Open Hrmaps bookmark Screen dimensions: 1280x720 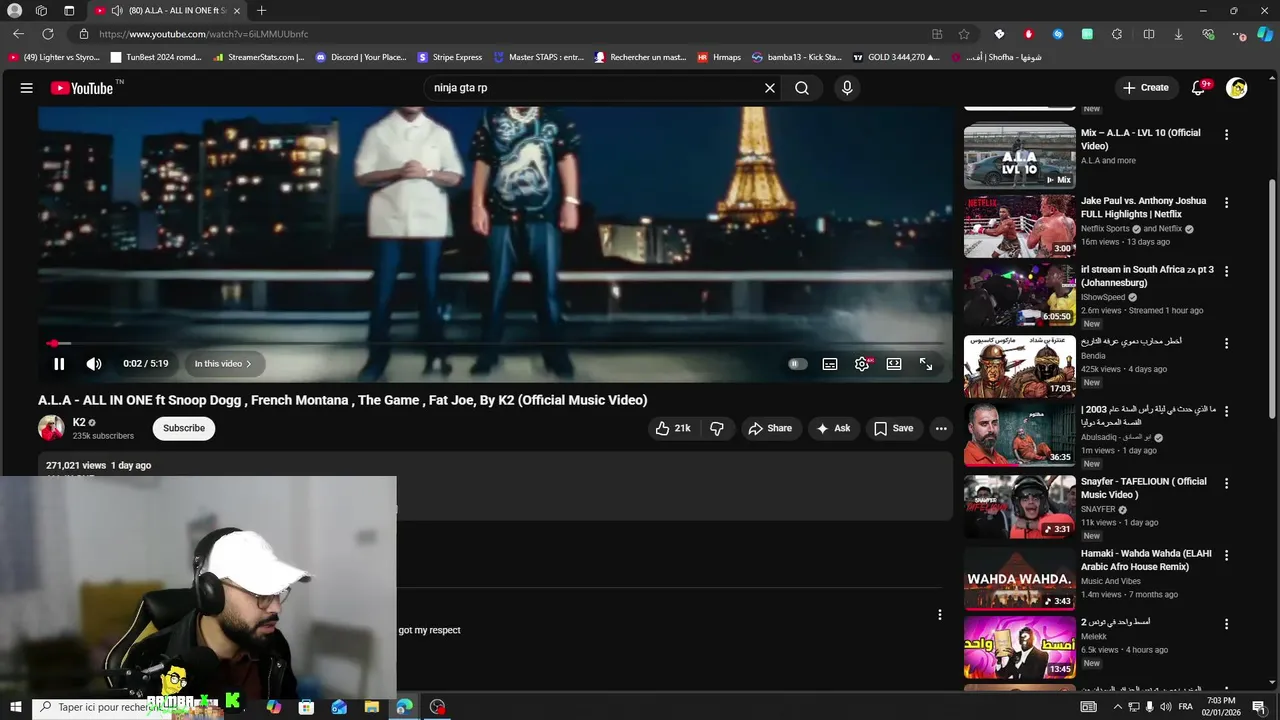(719, 57)
